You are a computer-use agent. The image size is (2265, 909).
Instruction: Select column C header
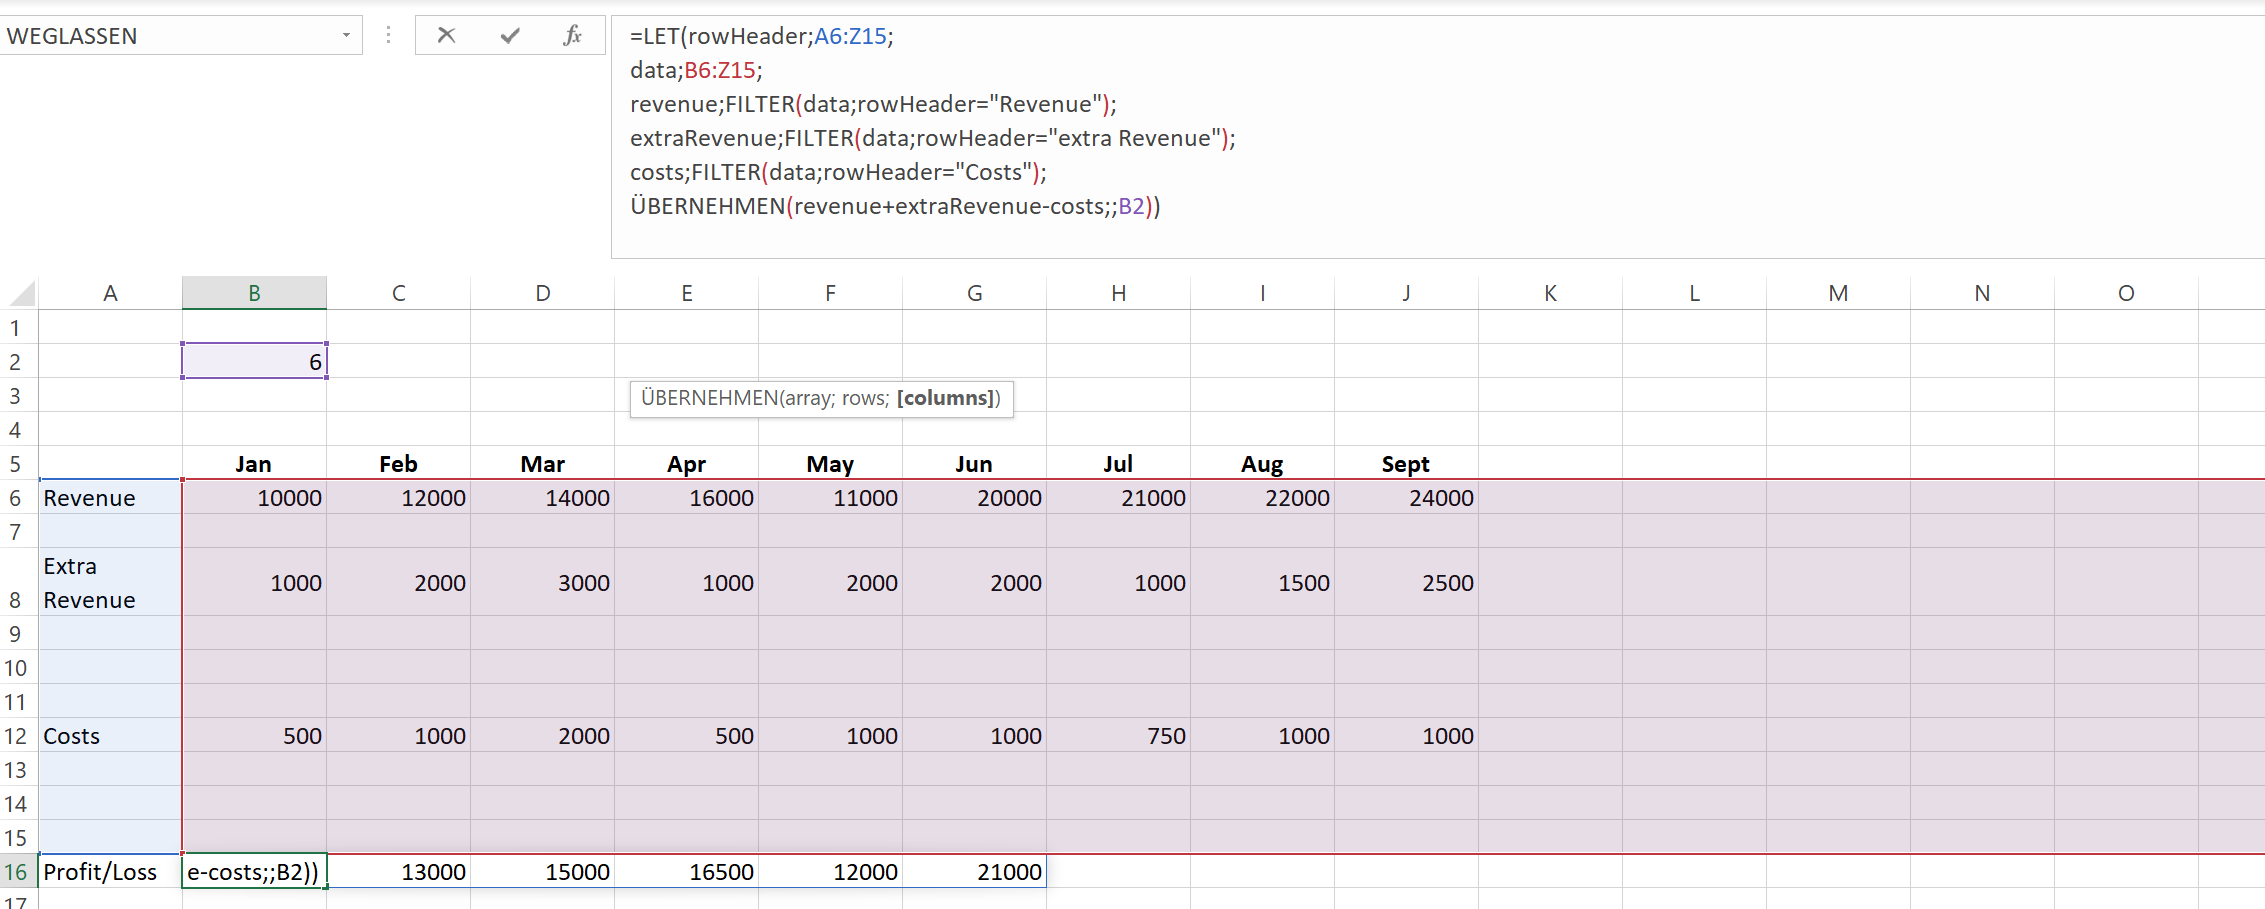click(x=398, y=293)
